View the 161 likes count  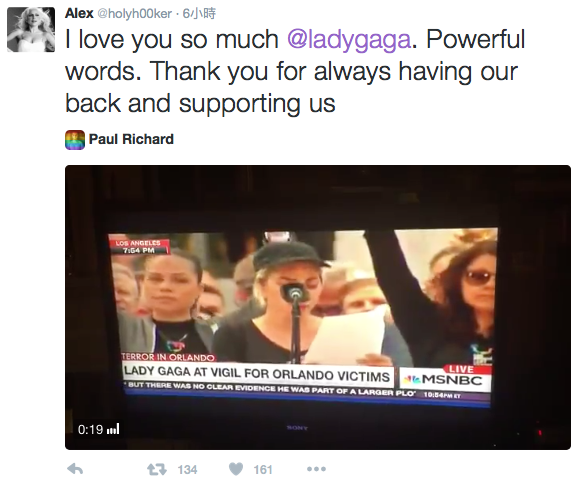[x=263, y=470]
